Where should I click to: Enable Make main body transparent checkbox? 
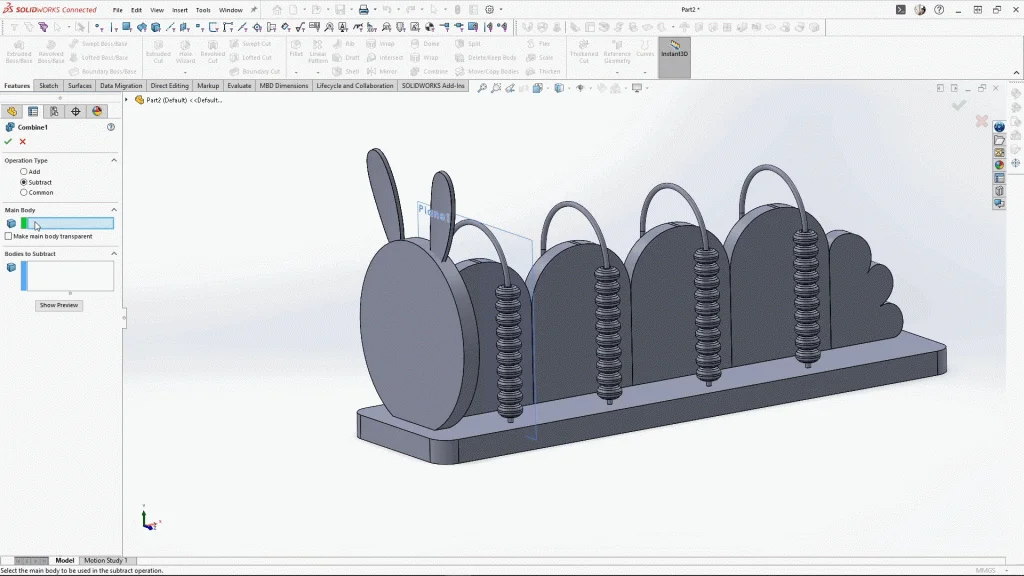click(9, 237)
